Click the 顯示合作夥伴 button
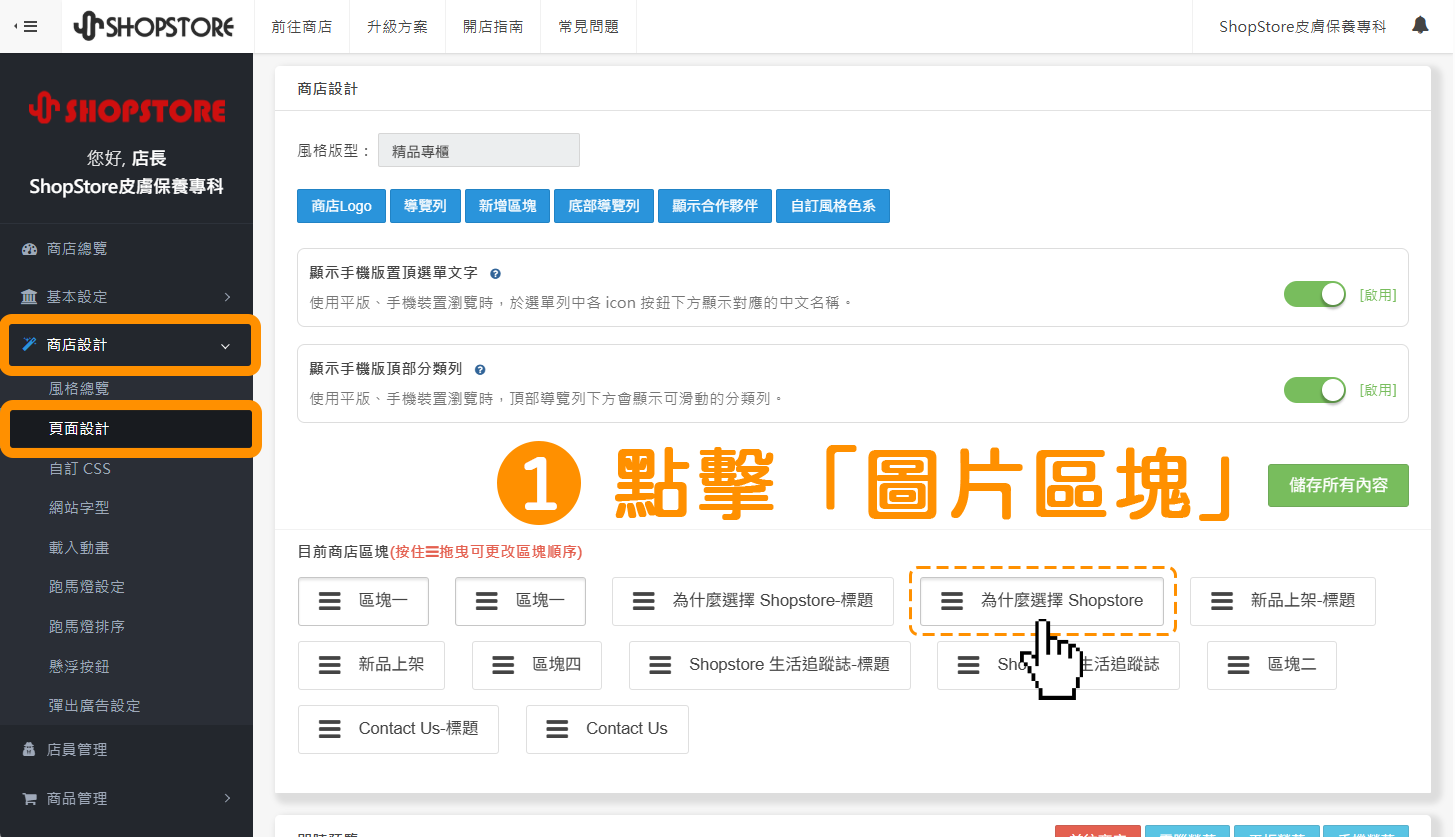1455x837 pixels. [715, 206]
